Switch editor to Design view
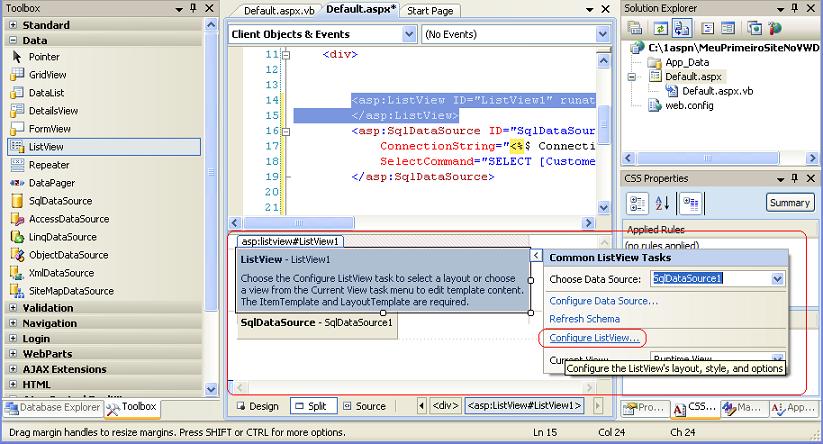 257,406
